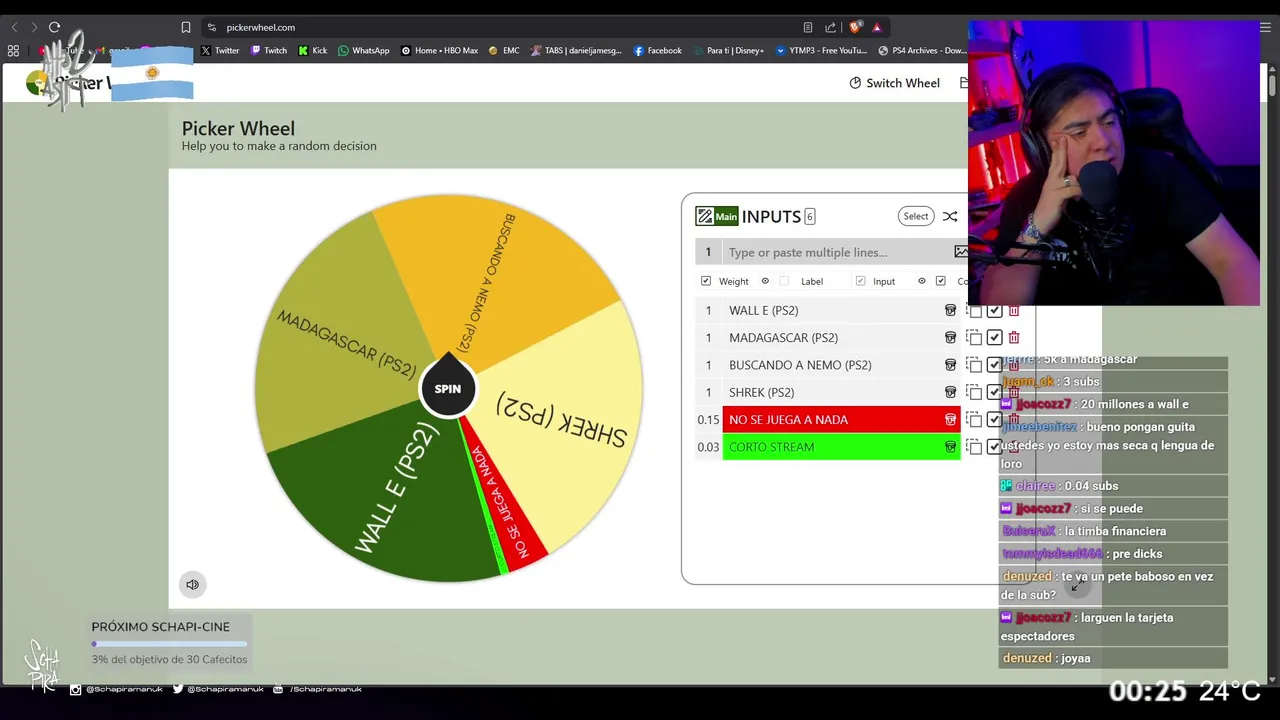Uncheck the SHREK (PS2) enable checkbox
Viewport: 1280px width, 720px height.
point(994,392)
